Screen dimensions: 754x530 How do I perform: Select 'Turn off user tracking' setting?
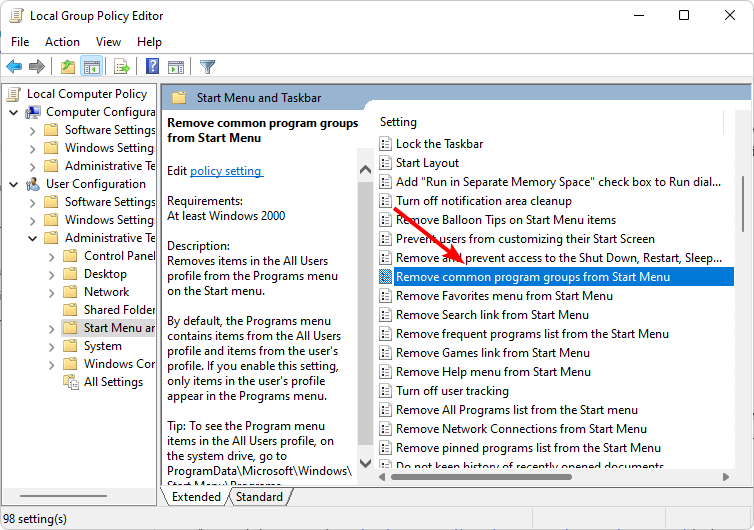(452, 391)
